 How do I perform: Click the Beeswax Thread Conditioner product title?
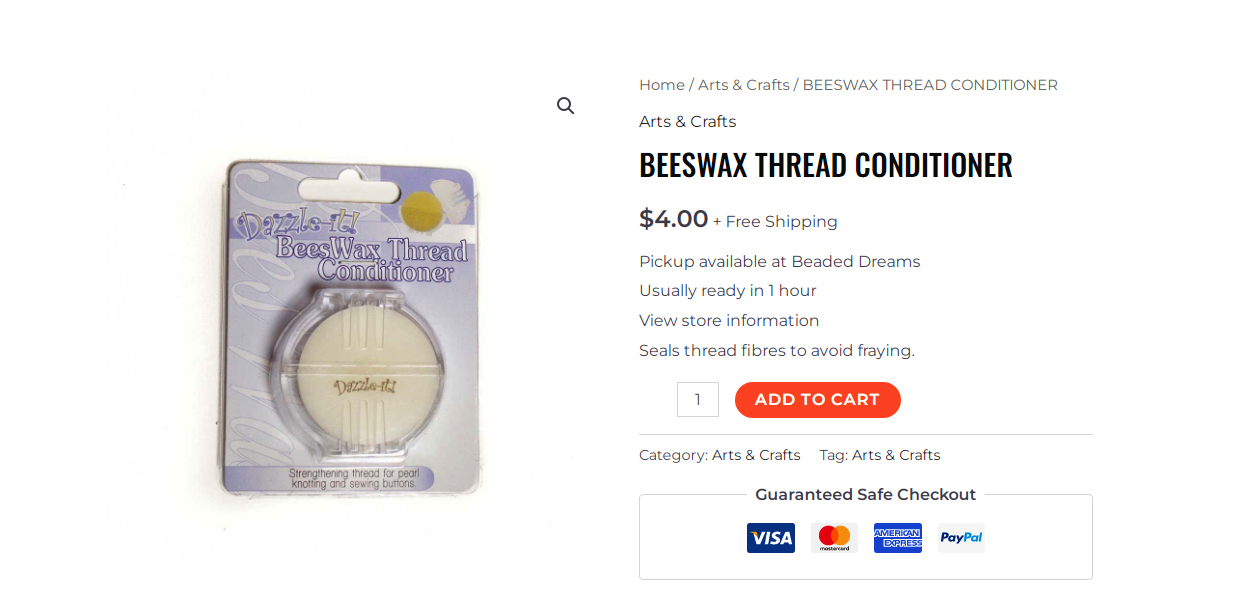click(826, 165)
